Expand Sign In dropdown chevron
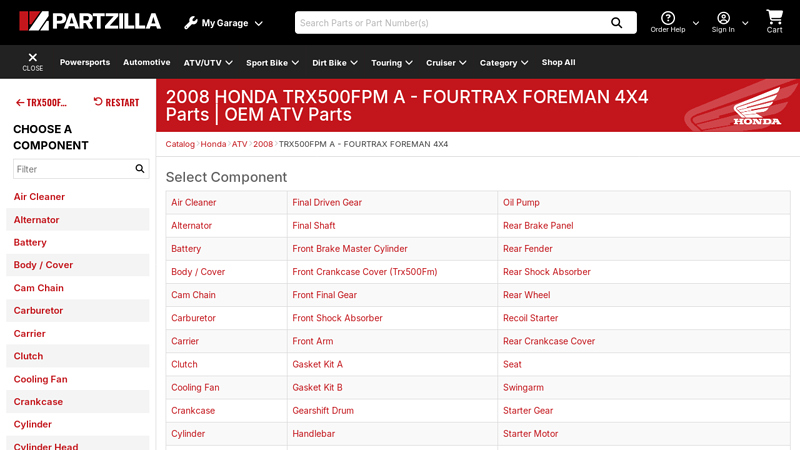 click(745, 23)
